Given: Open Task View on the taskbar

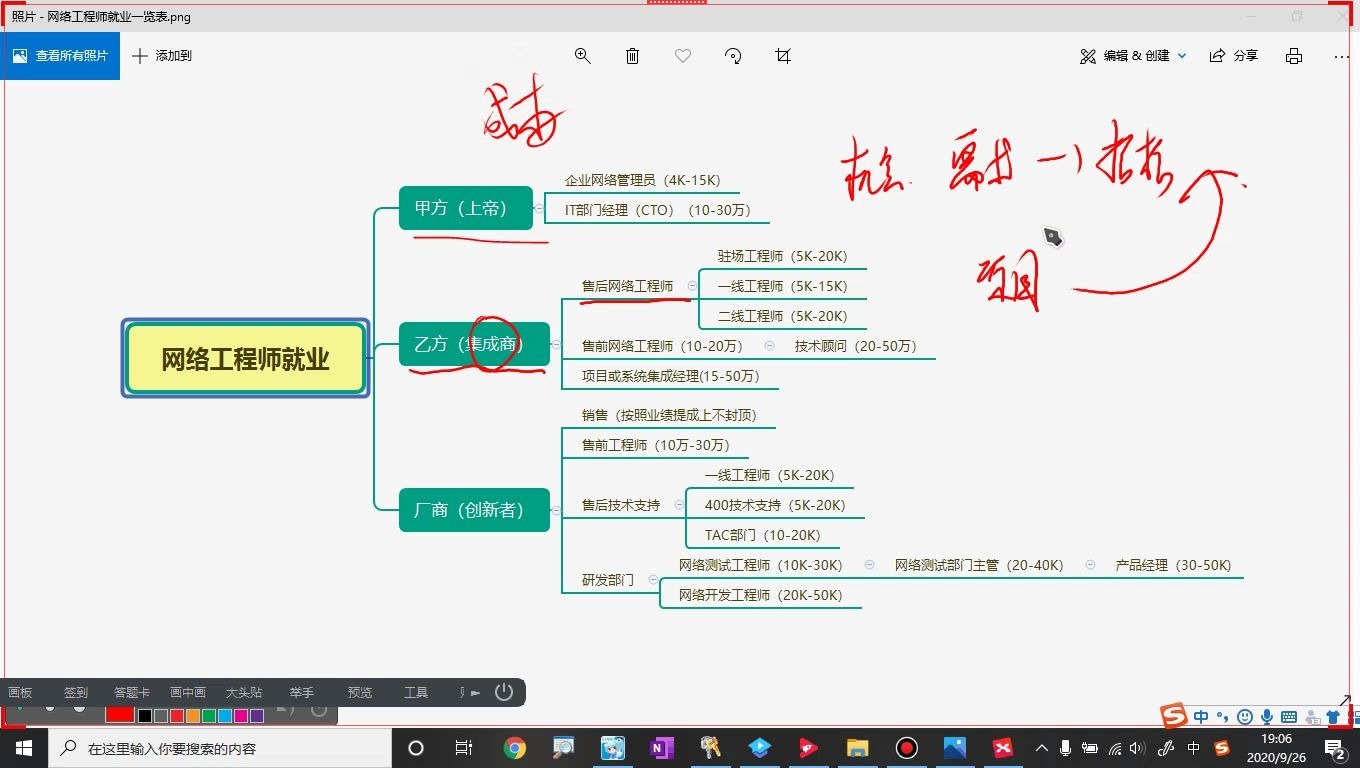Looking at the screenshot, I should point(464,748).
